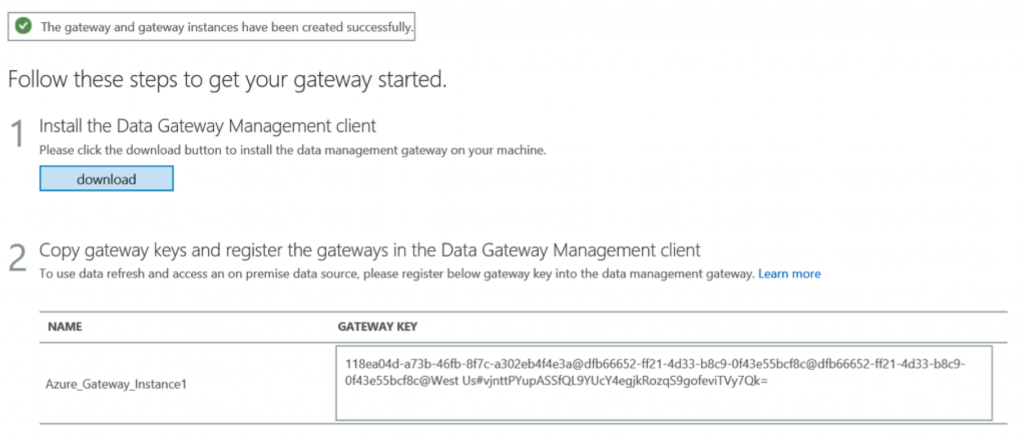Click the 'Please click the download button' description
This screenshot has height=440, width=1024.
pos(293,149)
